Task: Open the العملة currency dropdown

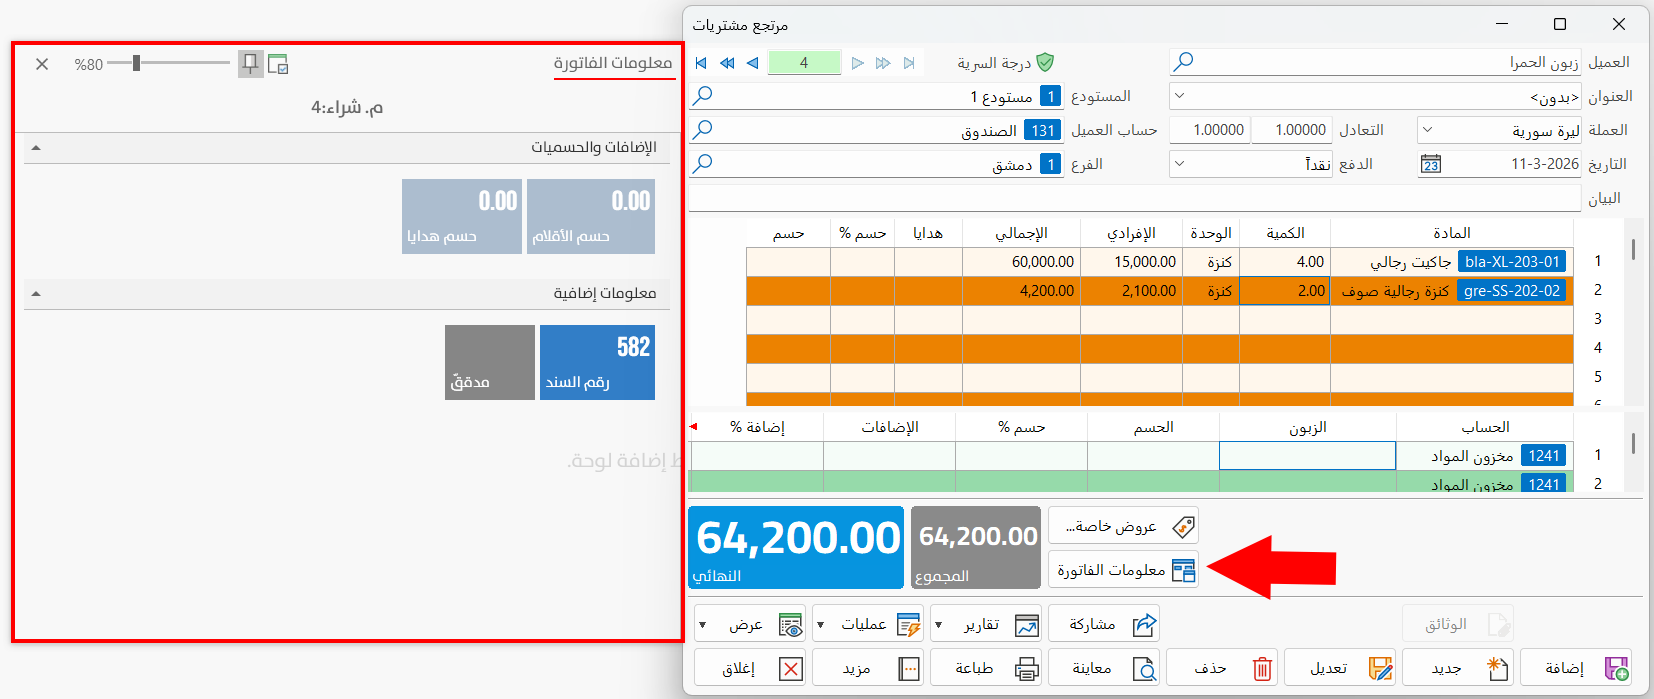Action: click(1427, 130)
